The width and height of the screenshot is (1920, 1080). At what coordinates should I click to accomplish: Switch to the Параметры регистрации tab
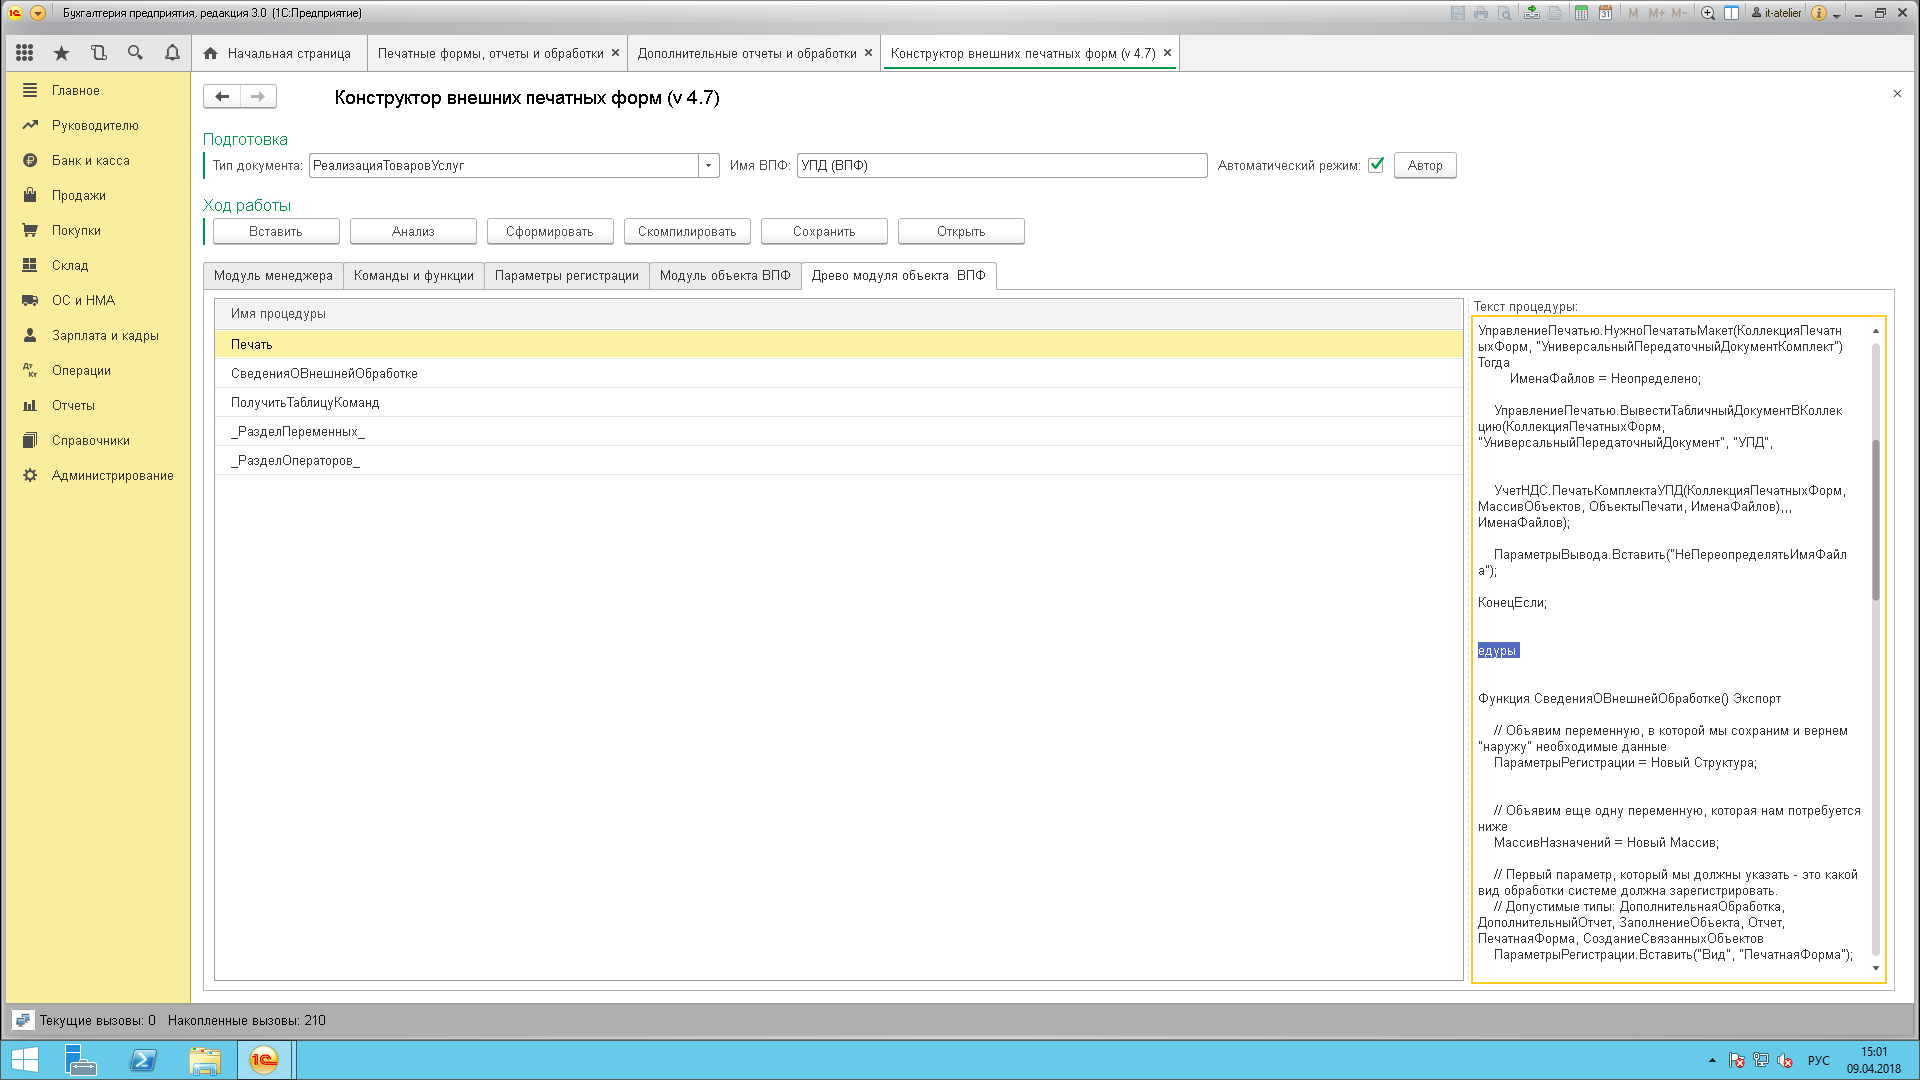(567, 276)
